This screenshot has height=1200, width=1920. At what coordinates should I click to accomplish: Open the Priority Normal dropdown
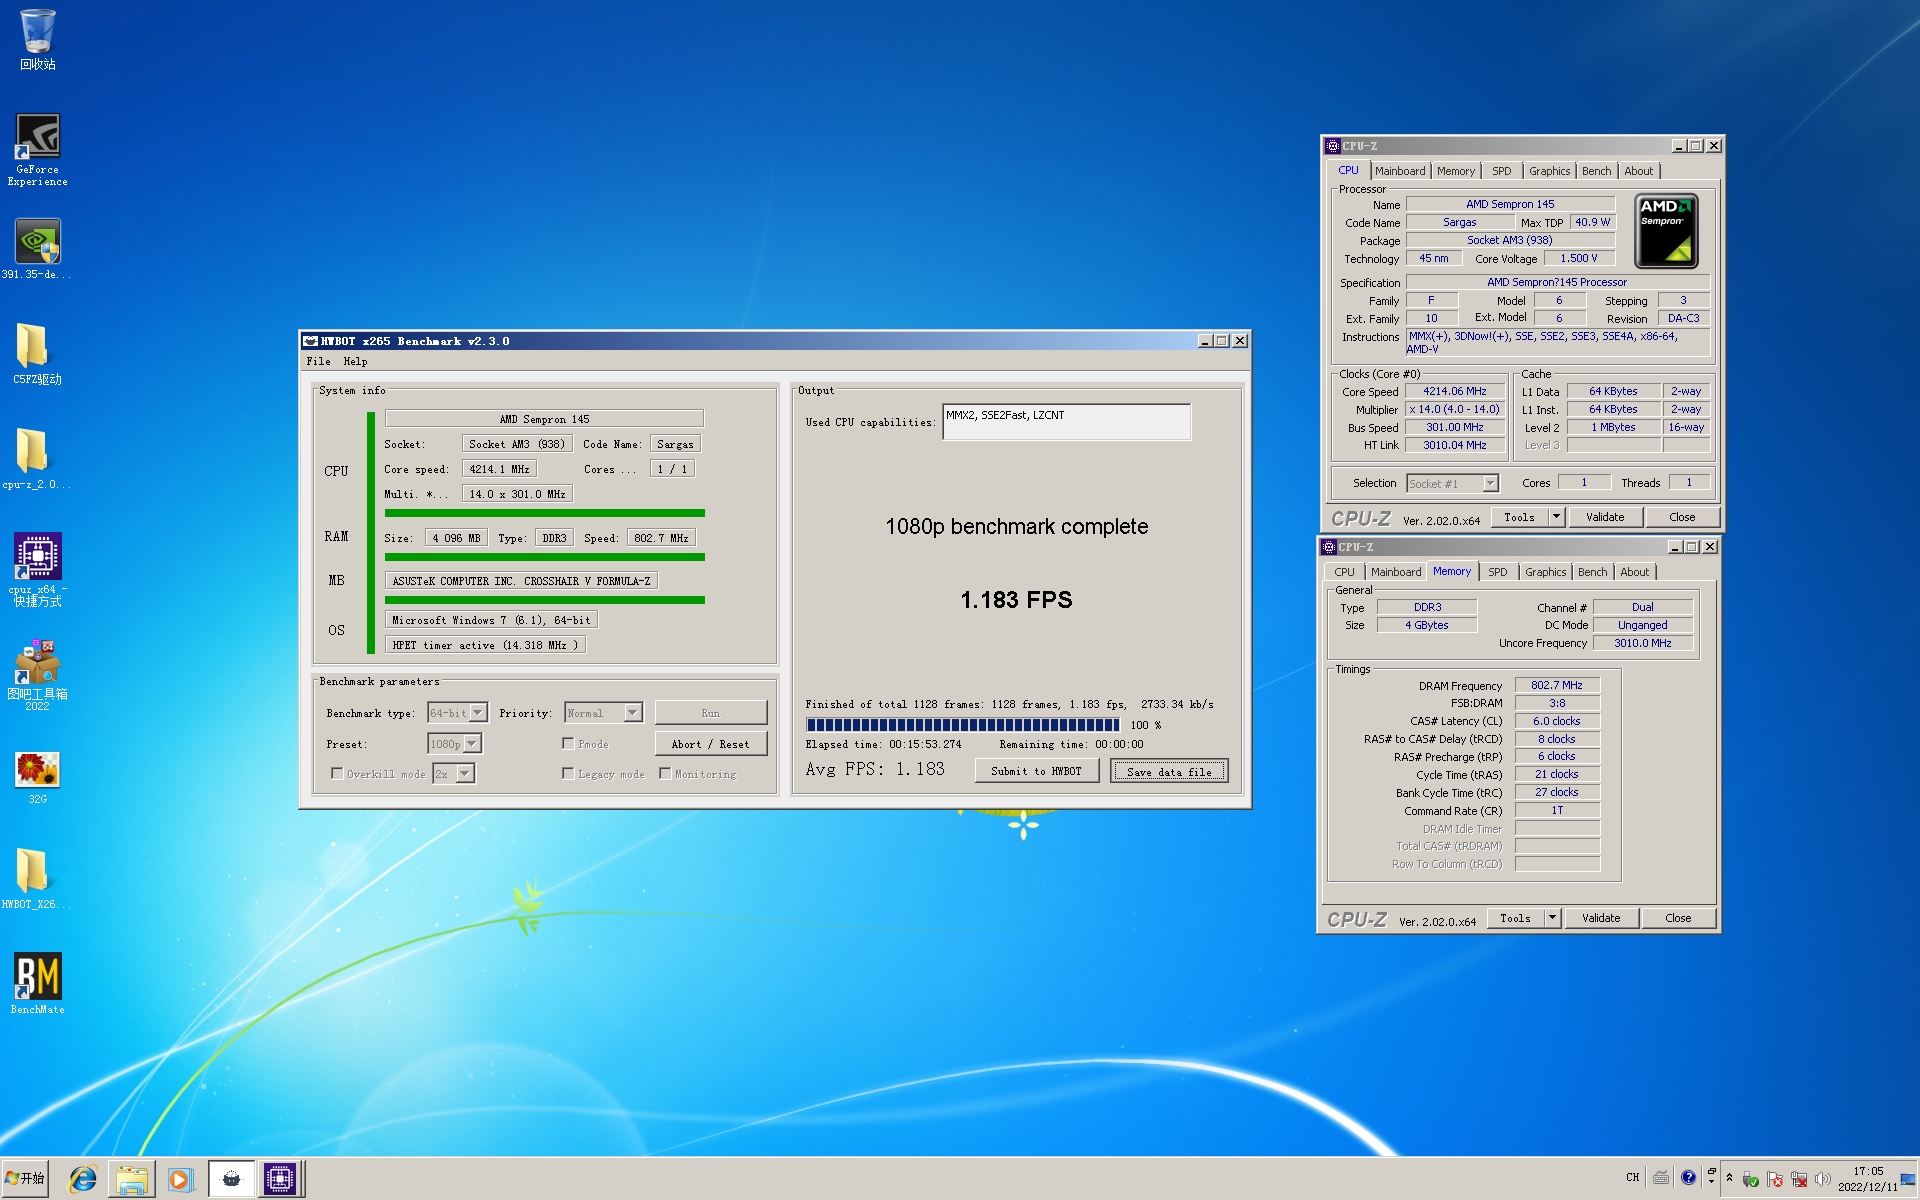[x=603, y=713]
